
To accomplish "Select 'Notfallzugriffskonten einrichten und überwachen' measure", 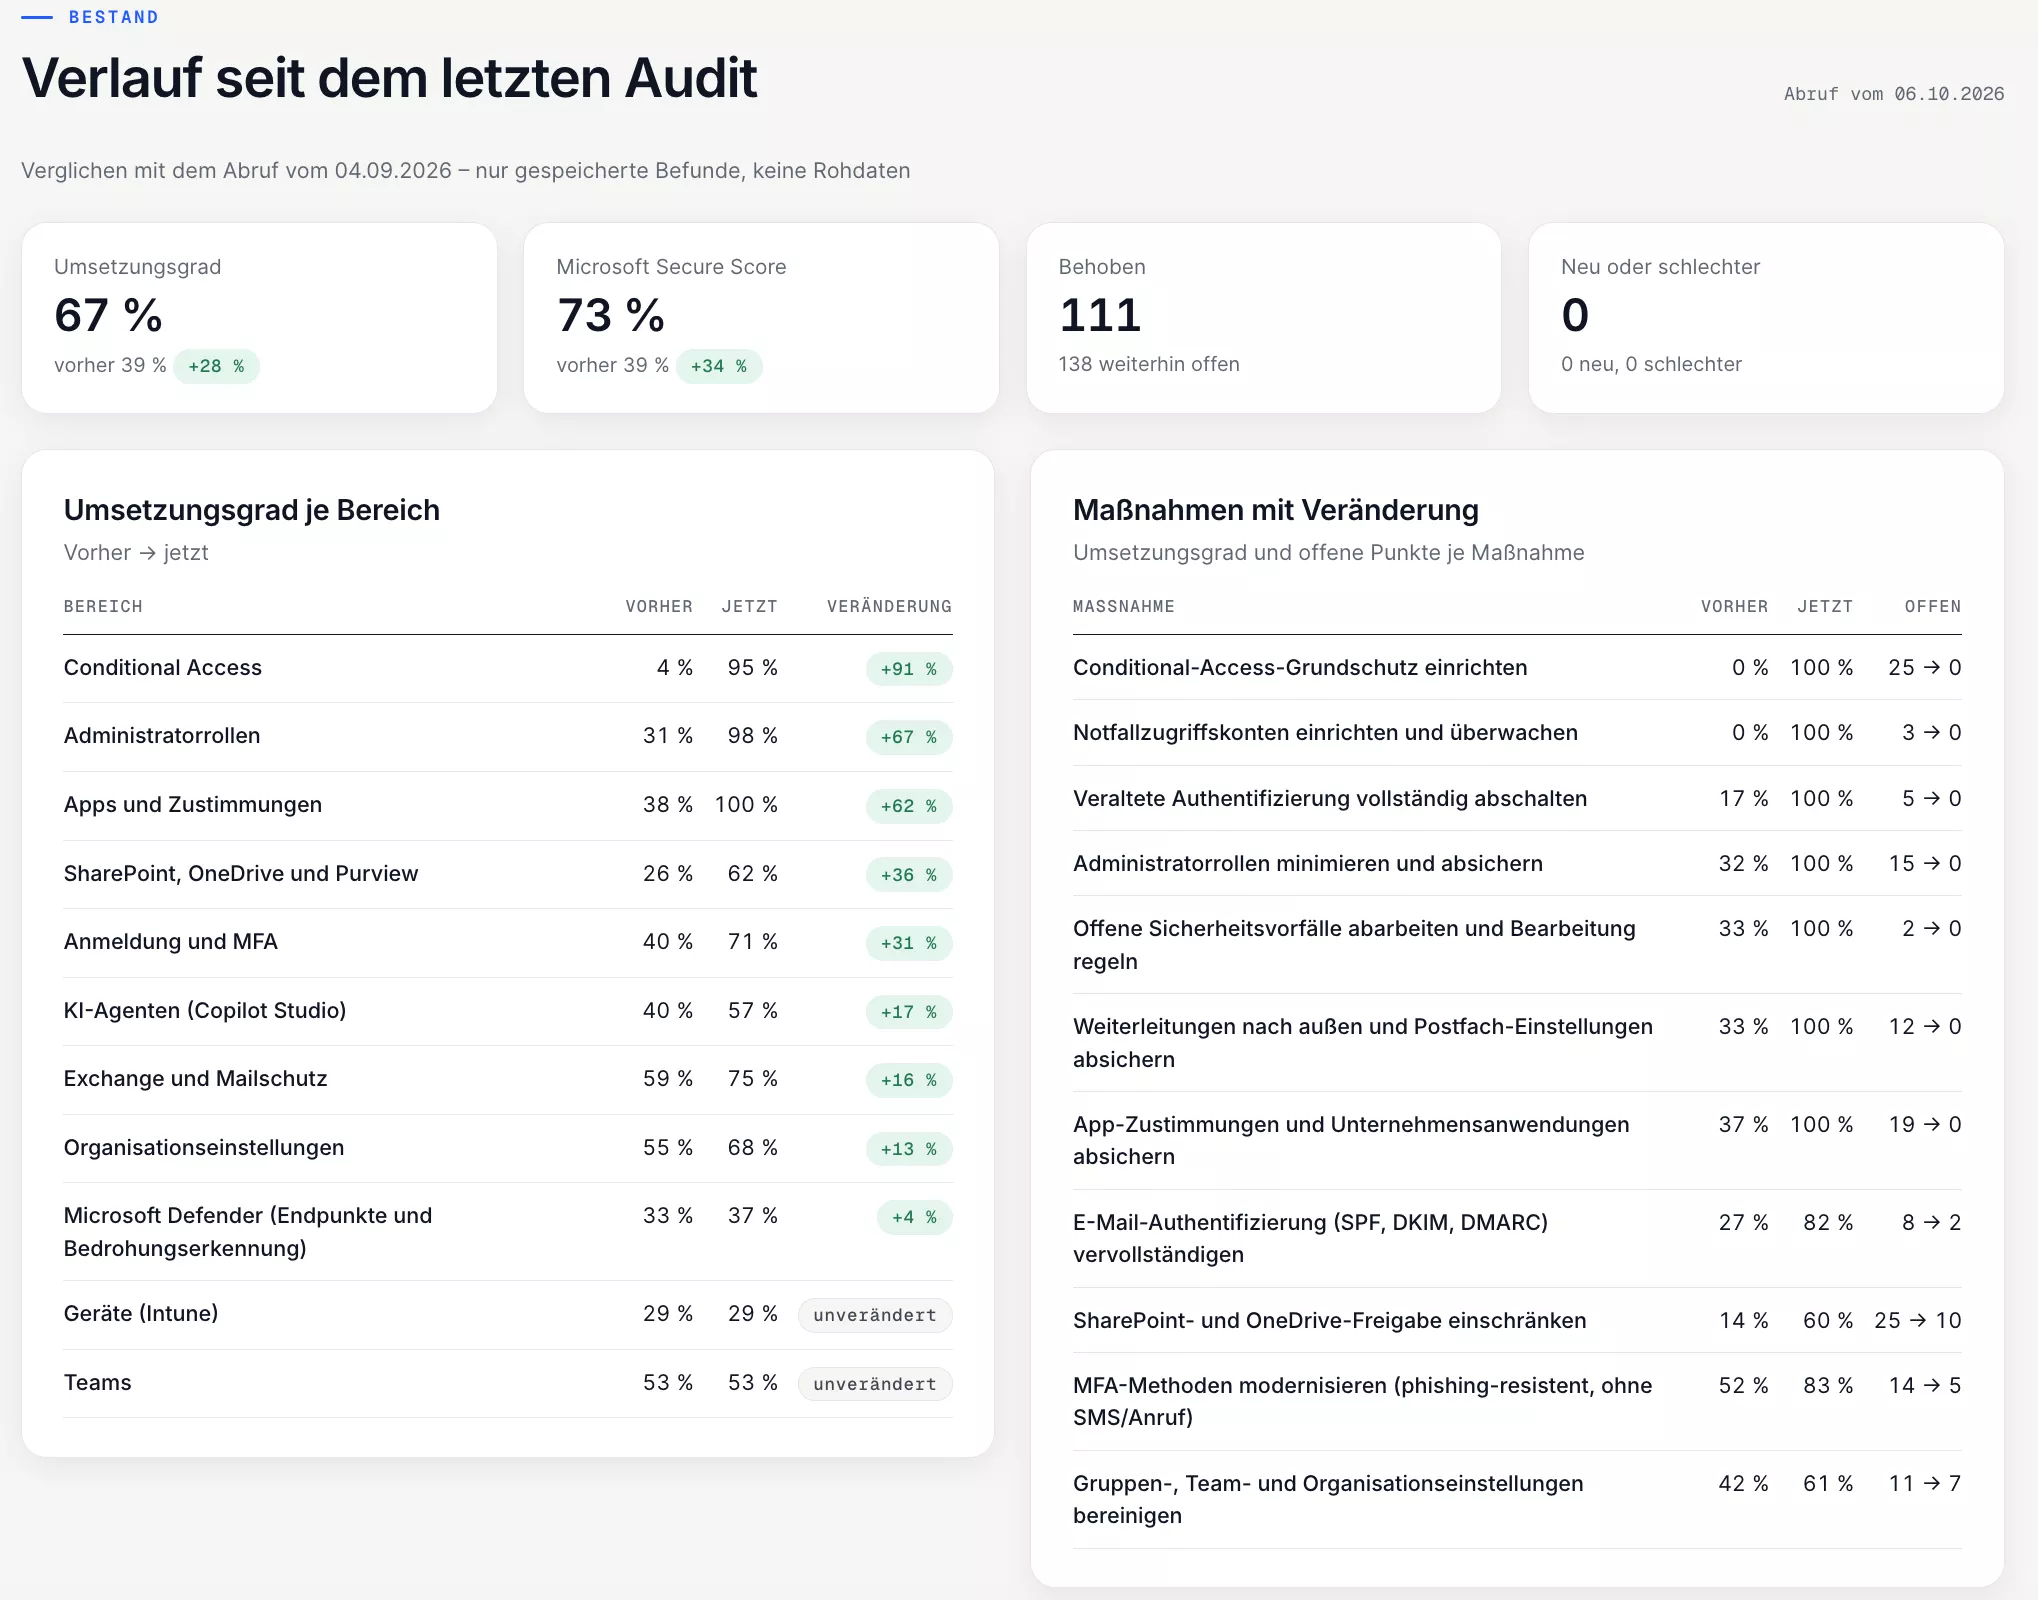I will 1325,732.
